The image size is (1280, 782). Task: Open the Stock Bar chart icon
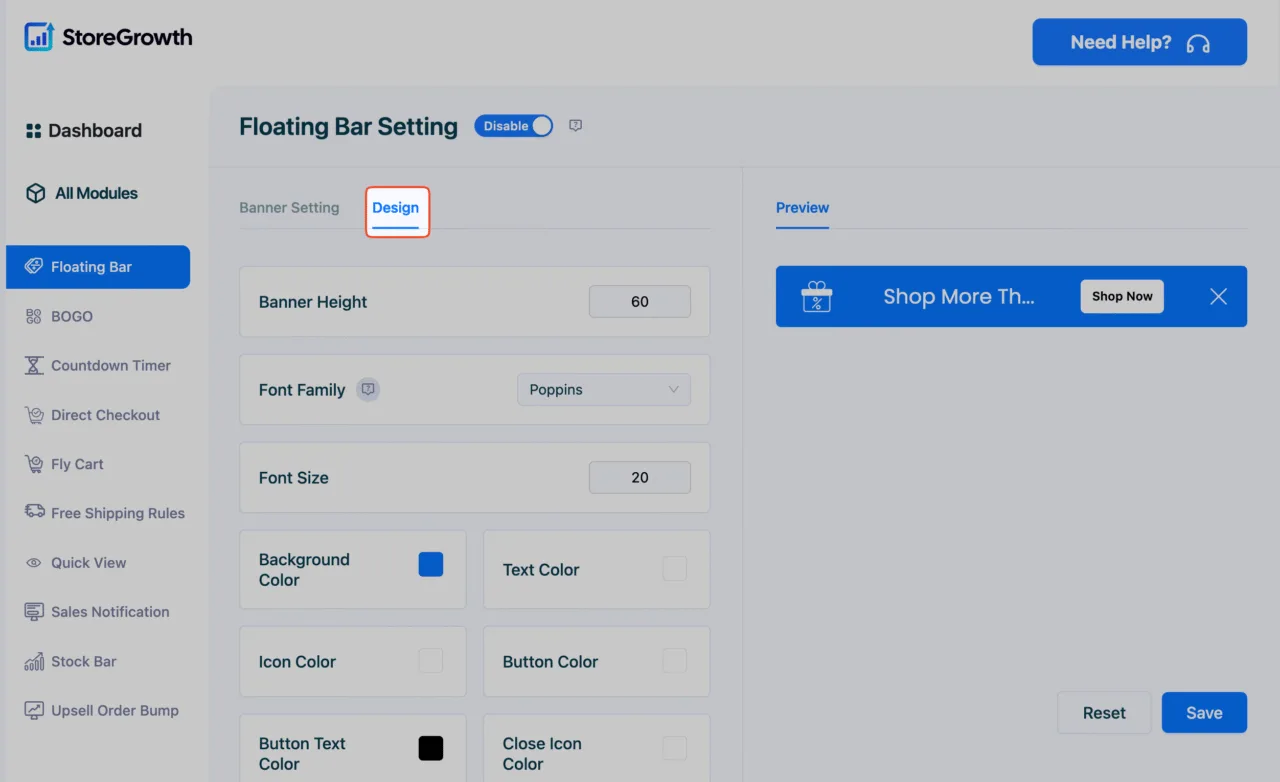click(x=34, y=661)
